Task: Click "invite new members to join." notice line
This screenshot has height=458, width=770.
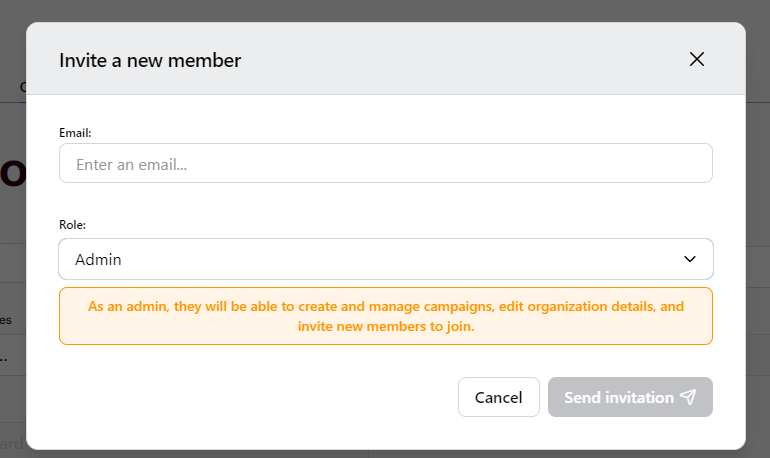Action: pos(385,326)
